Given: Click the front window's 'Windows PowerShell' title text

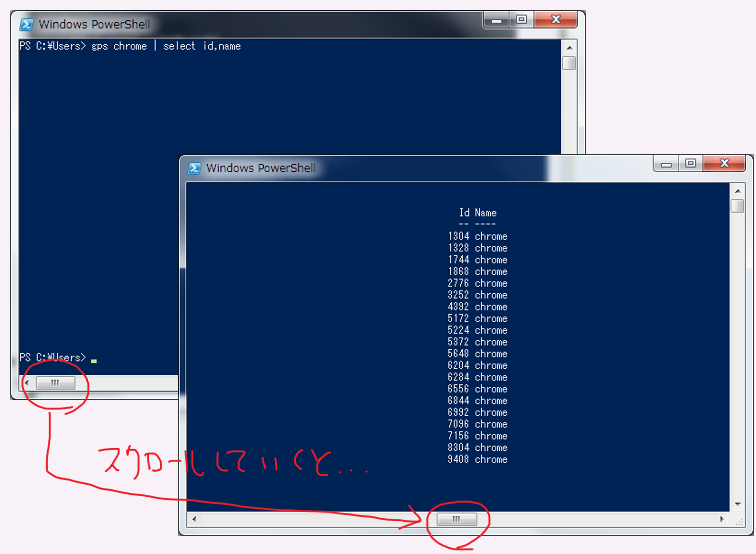Looking at the screenshot, I should 261,168.
